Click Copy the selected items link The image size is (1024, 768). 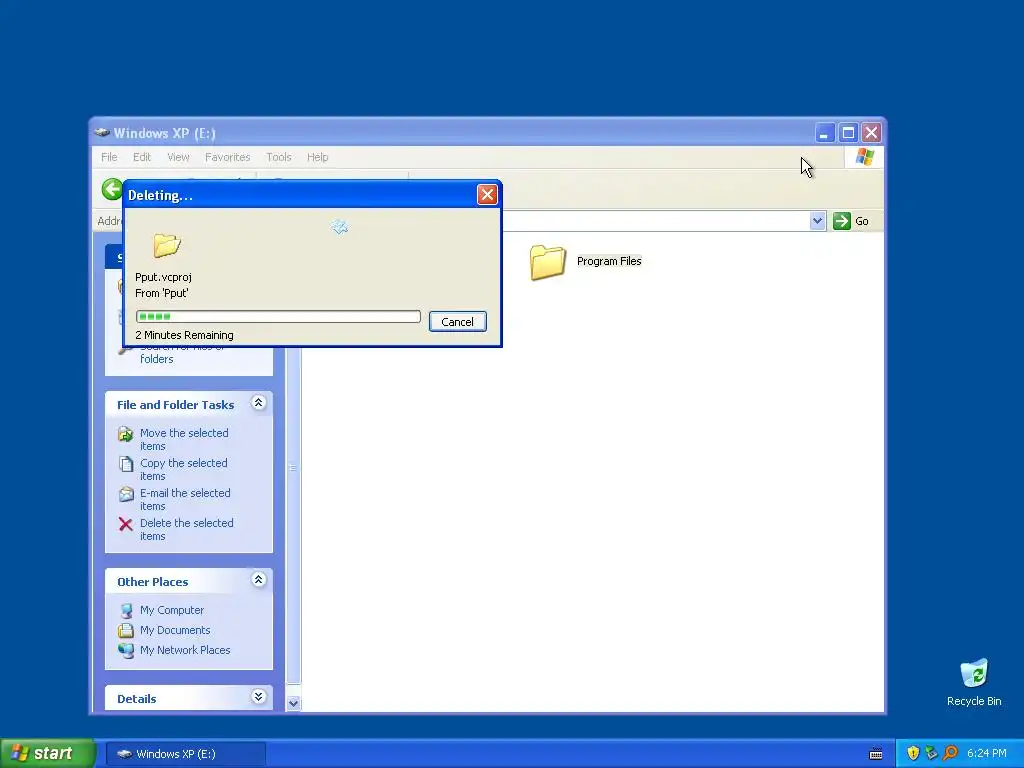[x=184, y=470]
